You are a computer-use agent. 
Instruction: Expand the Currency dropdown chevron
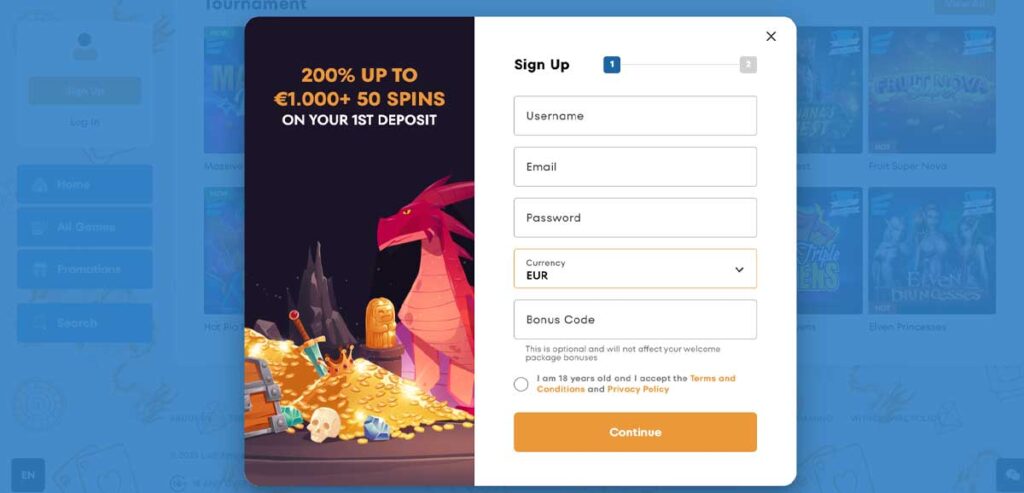point(739,270)
